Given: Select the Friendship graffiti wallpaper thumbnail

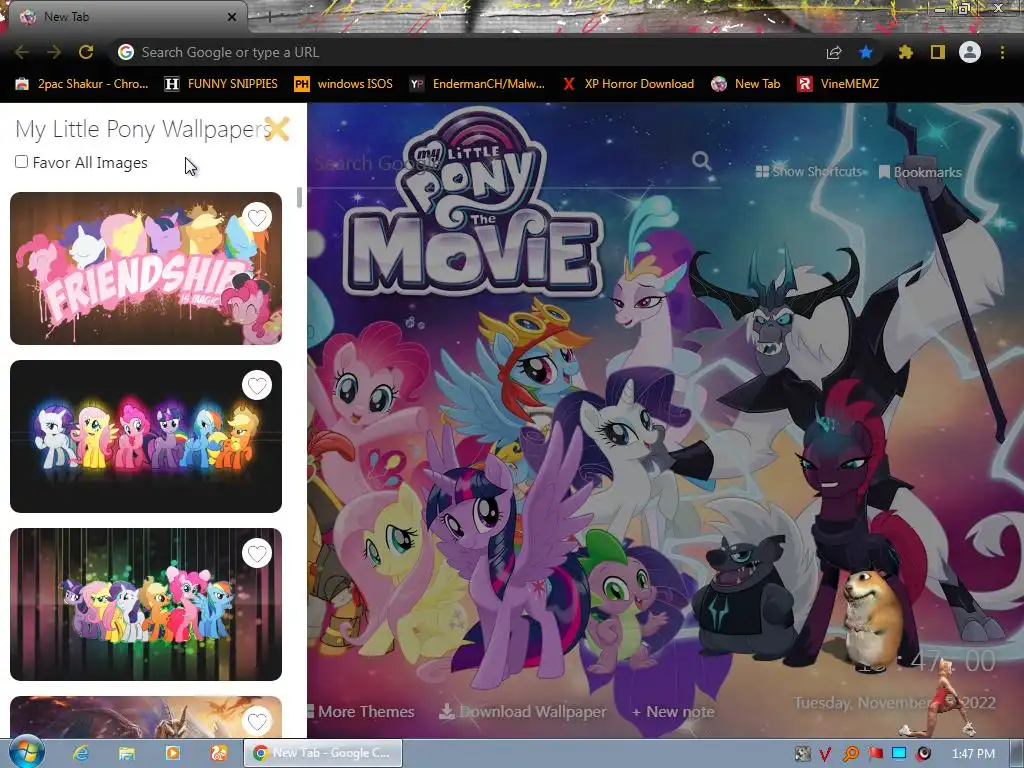Looking at the screenshot, I should [x=146, y=268].
